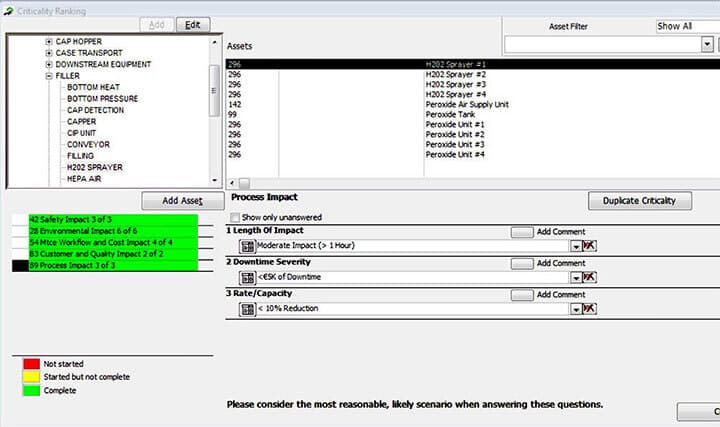This screenshot has height=427, width=720.
Task: Select Peroxide Unit #3 asset row
Action: pos(473,145)
